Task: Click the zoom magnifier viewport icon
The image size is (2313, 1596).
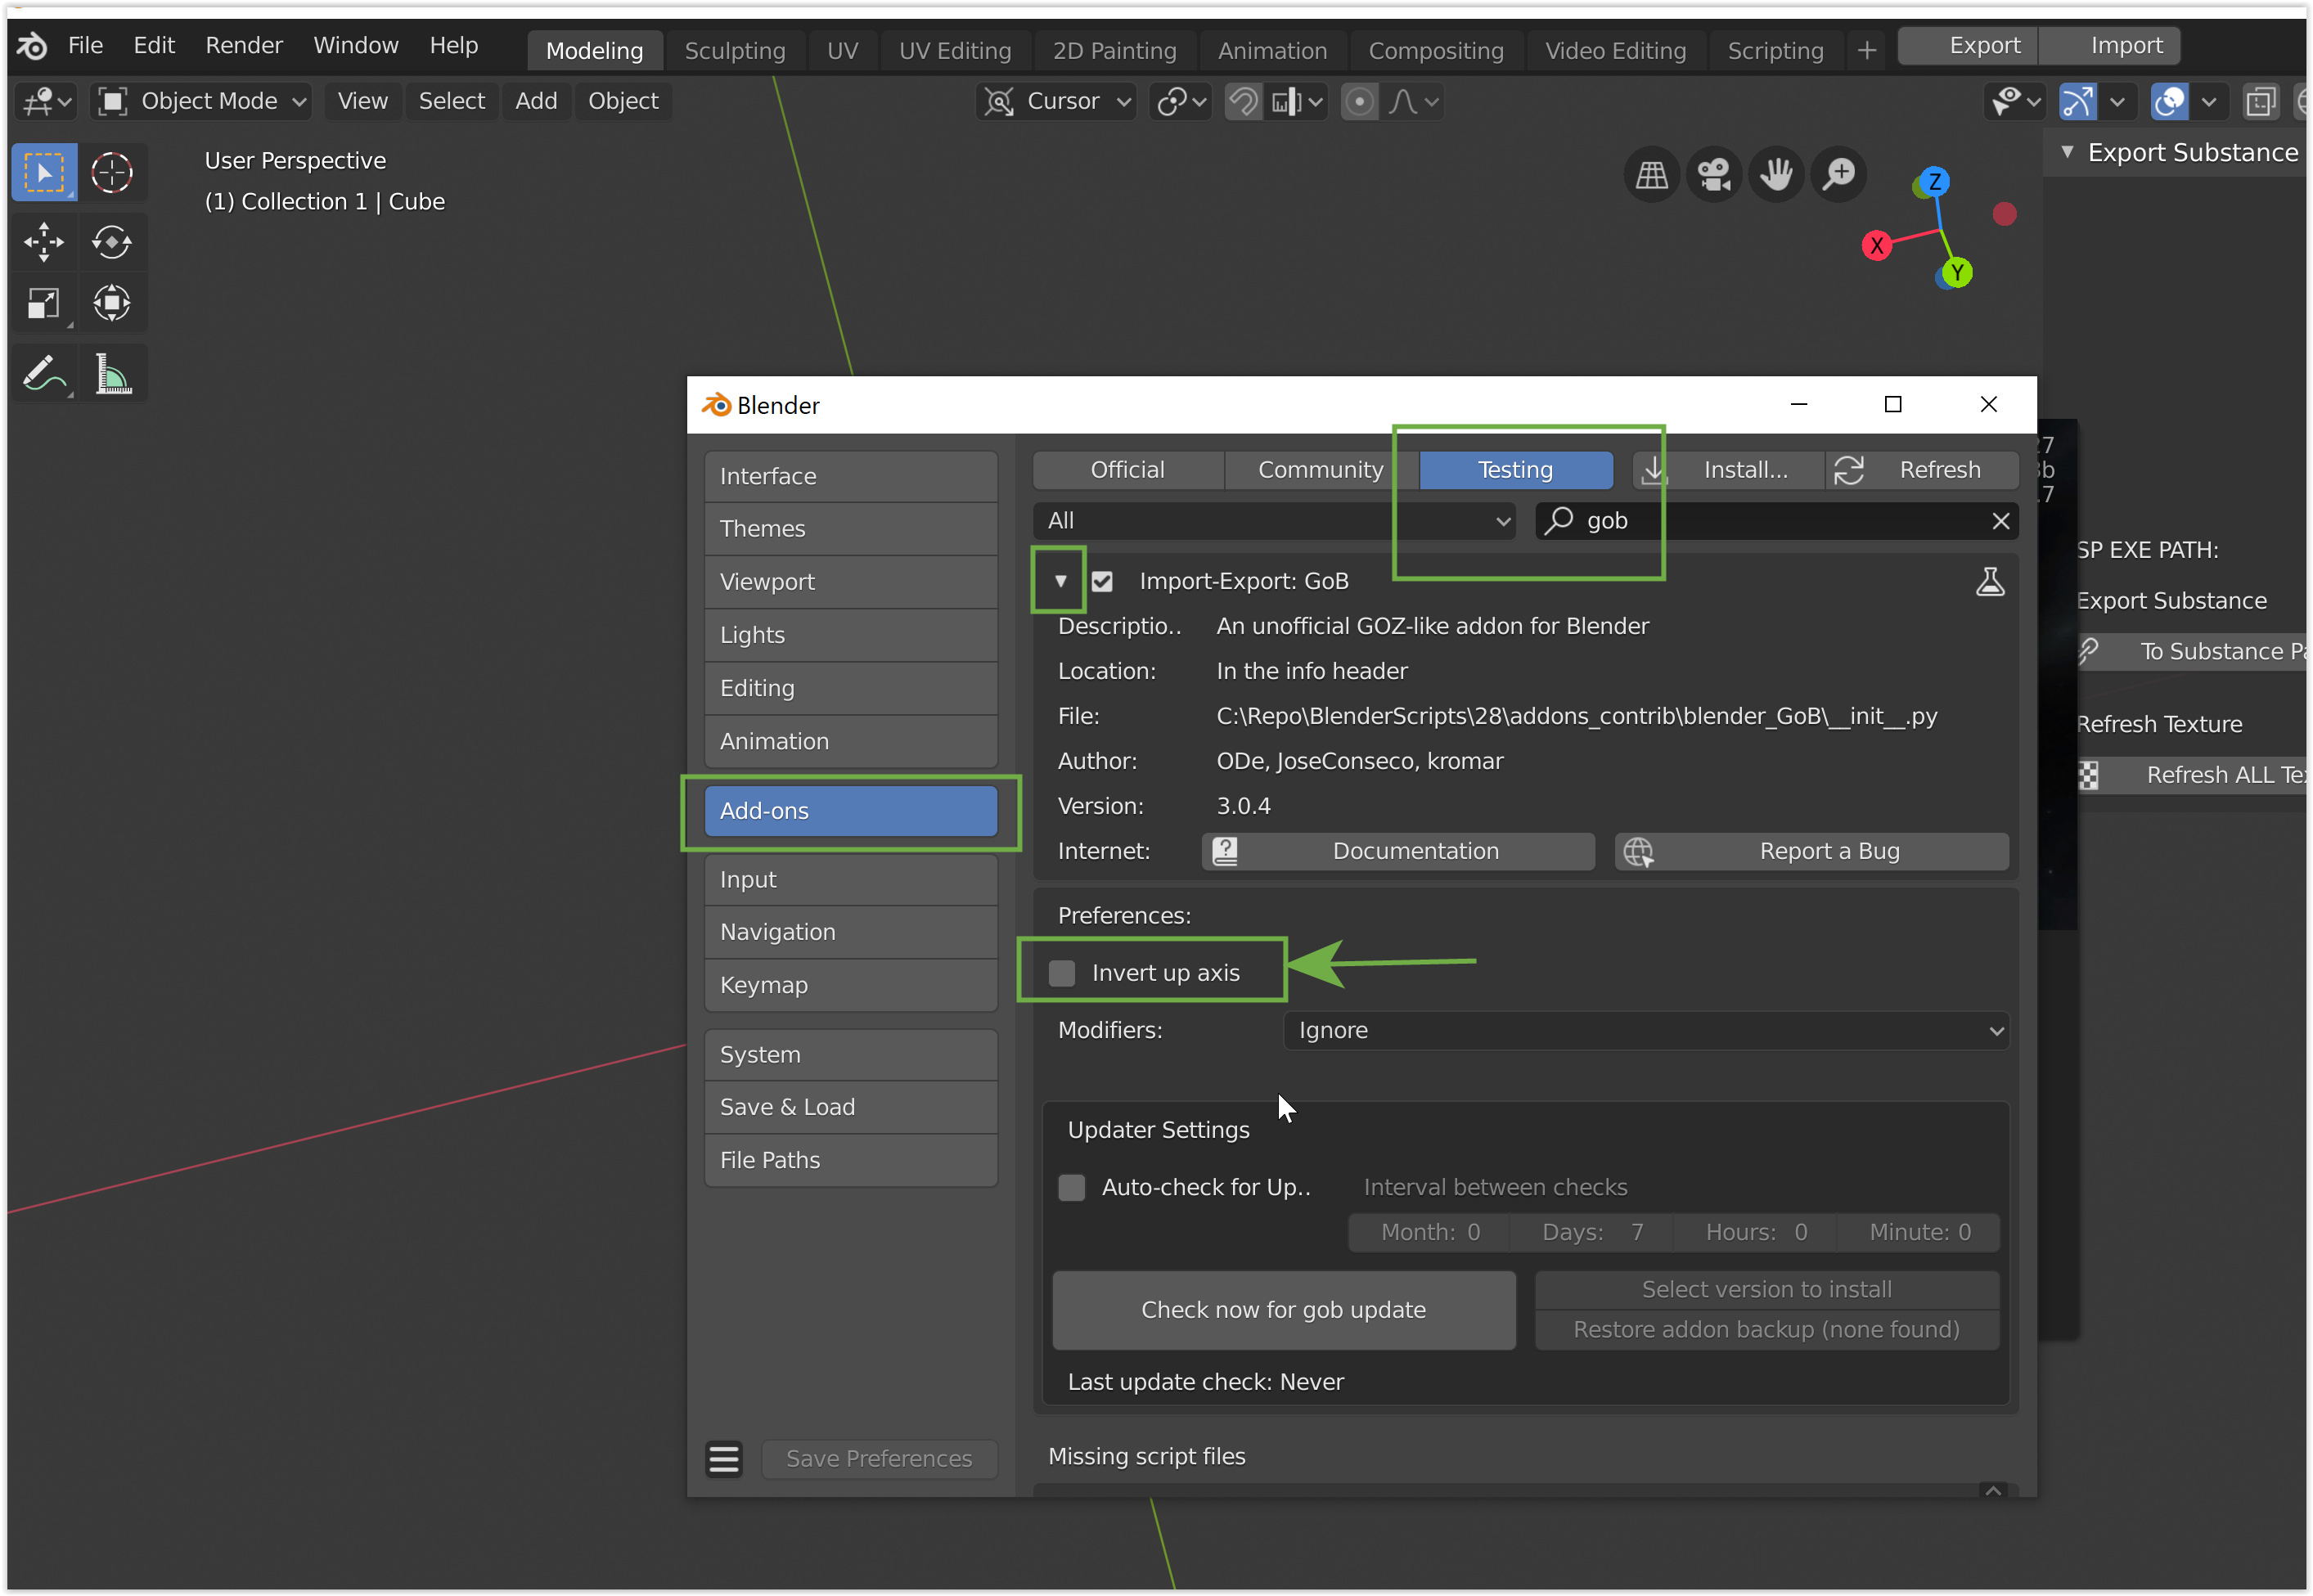Action: point(1838,175)
